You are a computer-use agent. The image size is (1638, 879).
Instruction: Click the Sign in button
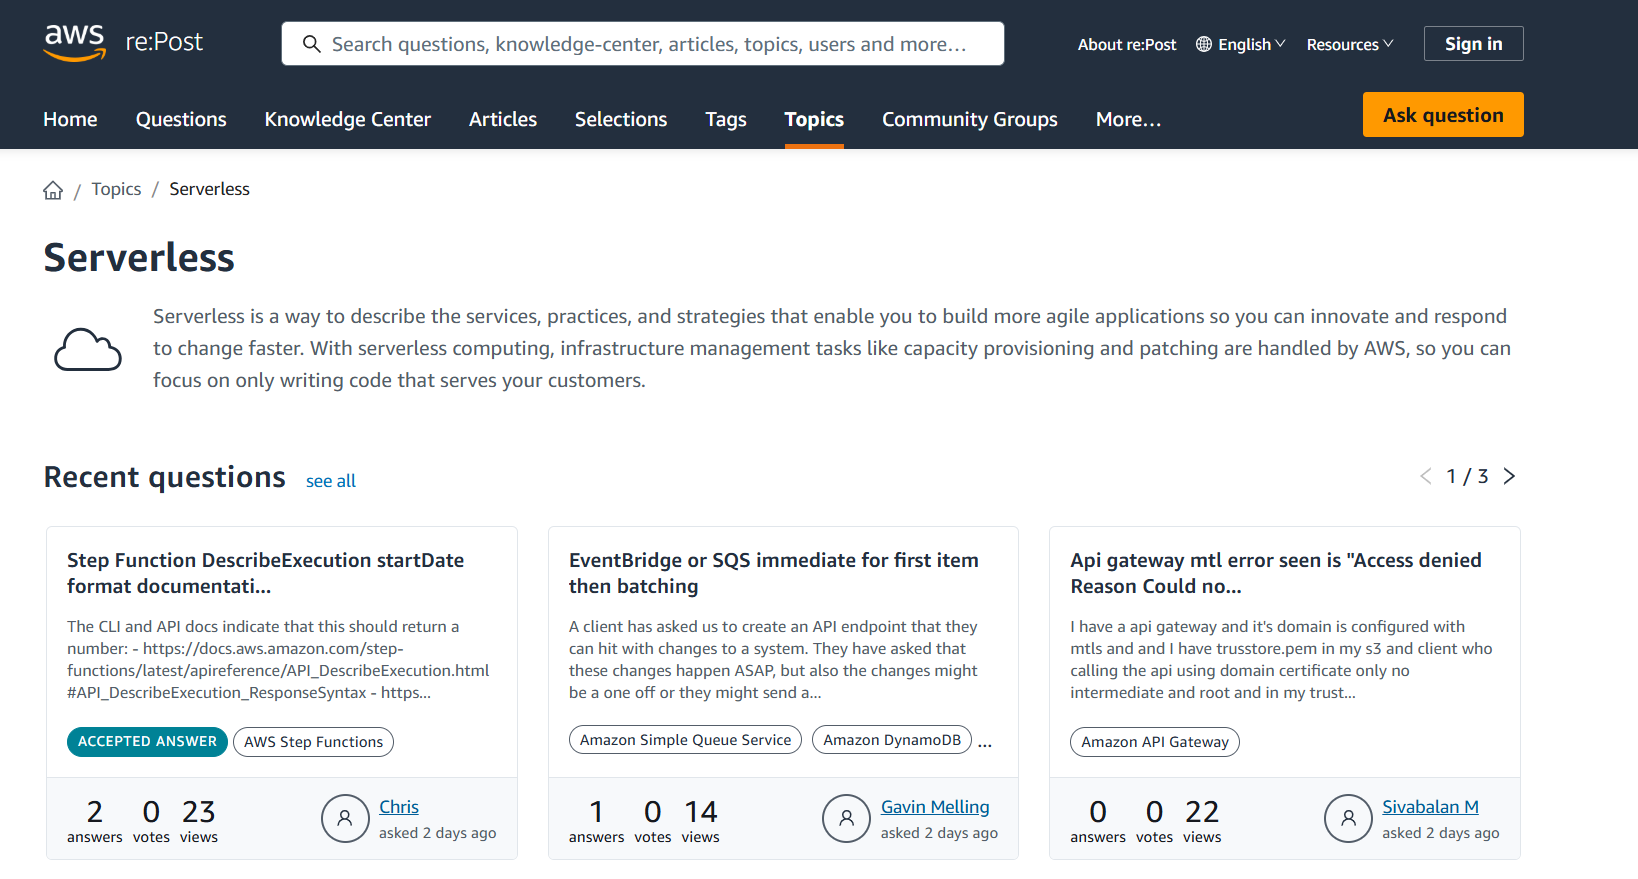coord(1473,44)
